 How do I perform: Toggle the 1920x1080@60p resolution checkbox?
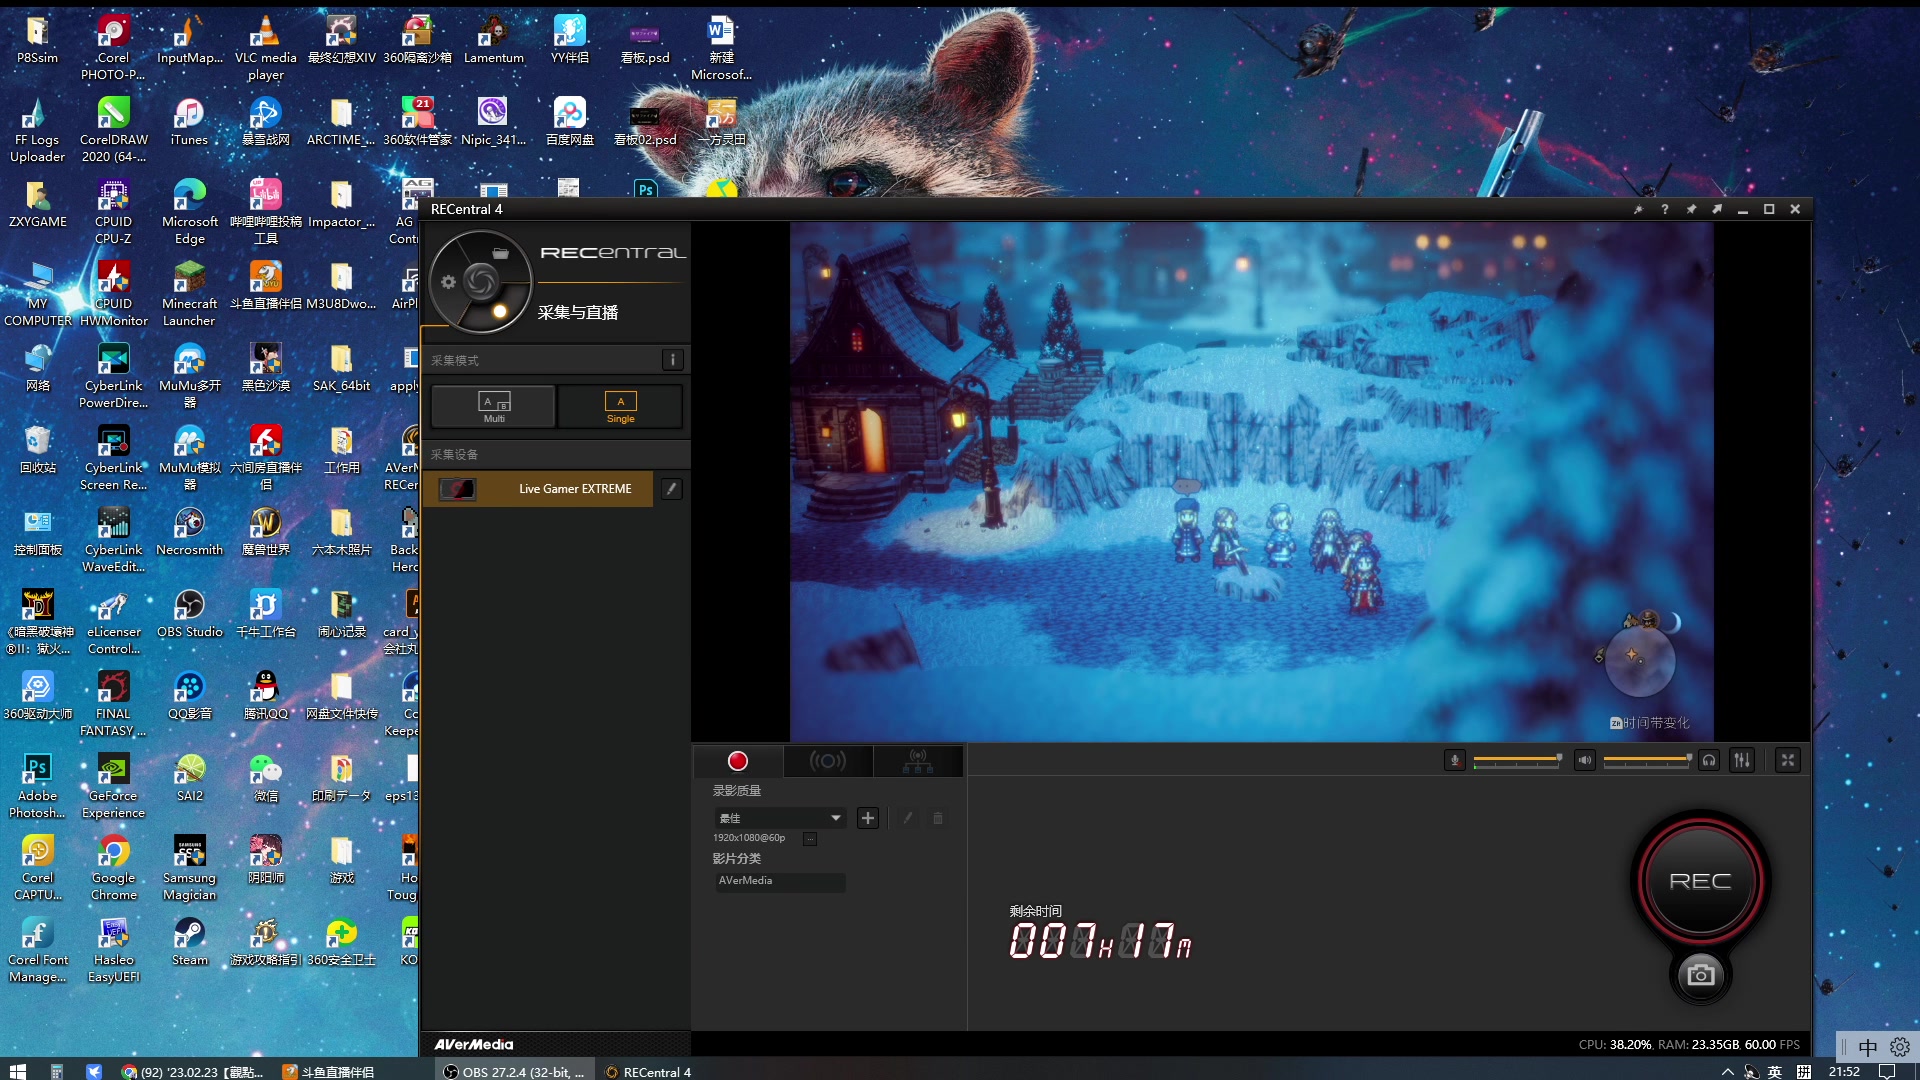(x=810, y=839)
